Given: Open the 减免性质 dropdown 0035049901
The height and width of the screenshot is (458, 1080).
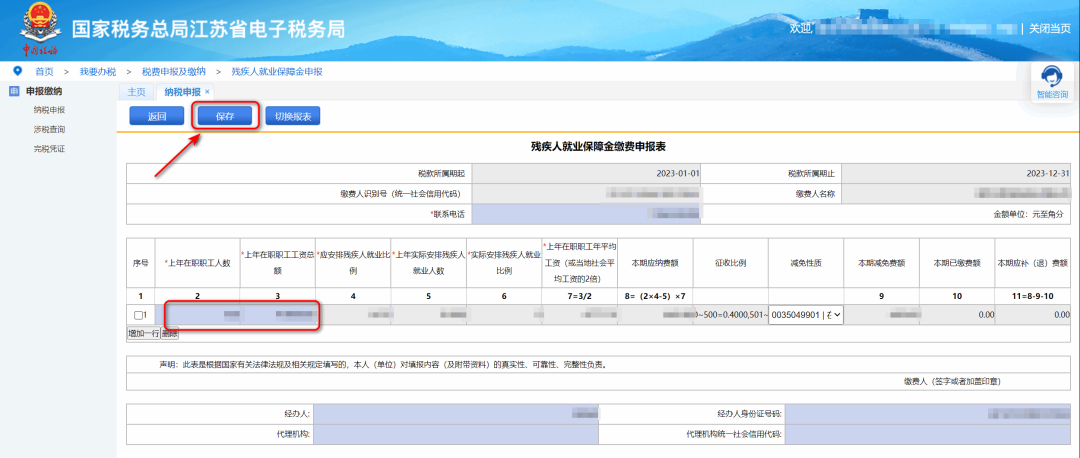Looking at the screenshot, I should point(807,315).
